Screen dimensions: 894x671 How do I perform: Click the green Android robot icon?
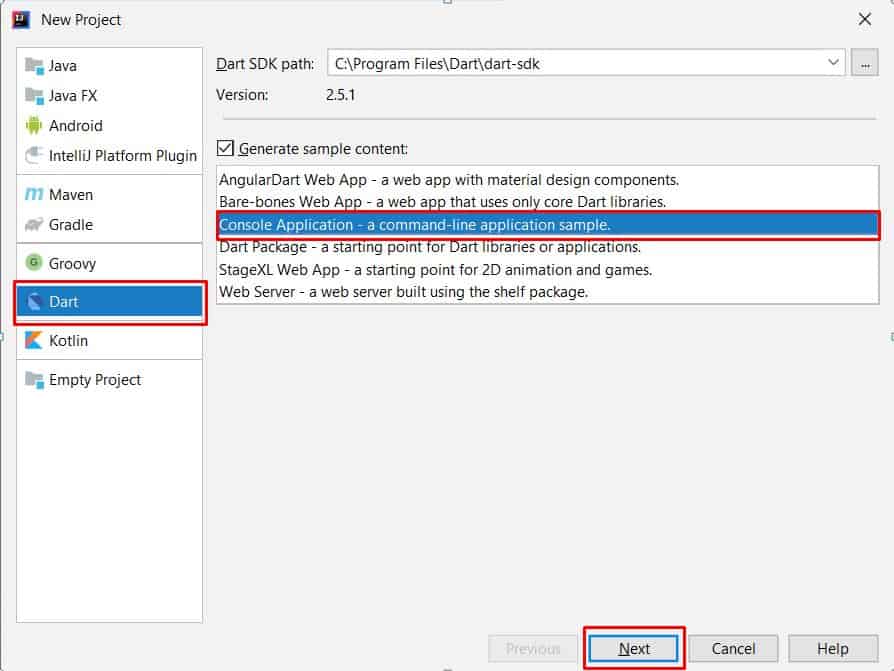tap(34, 125)
